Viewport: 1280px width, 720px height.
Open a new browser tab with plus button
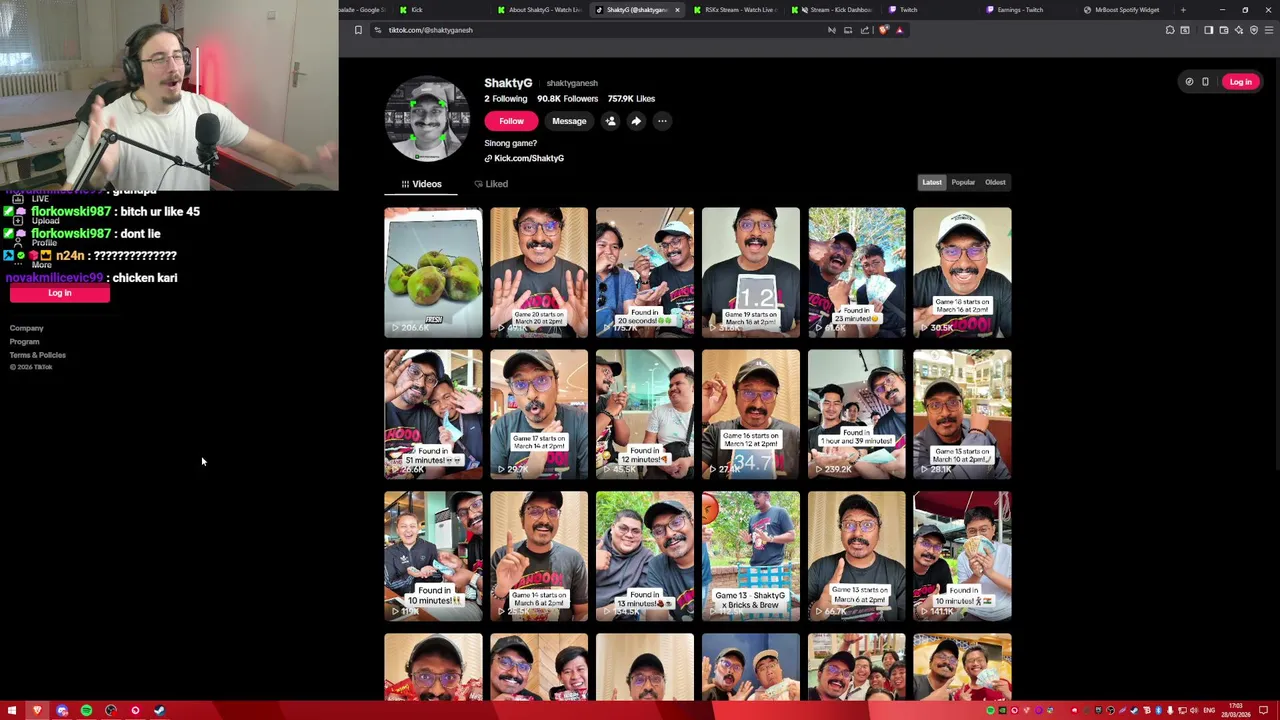pyautogui.click(x=1183, y=10)
